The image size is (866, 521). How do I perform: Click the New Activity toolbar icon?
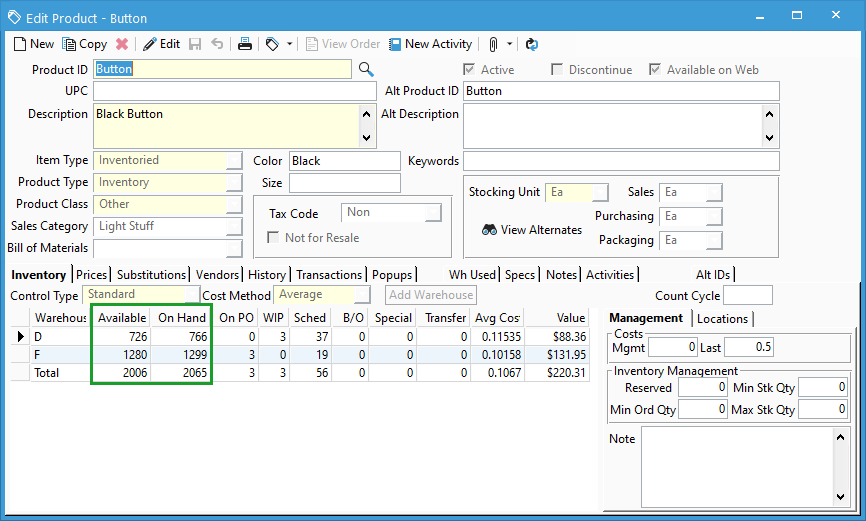(x=395, y=44)
